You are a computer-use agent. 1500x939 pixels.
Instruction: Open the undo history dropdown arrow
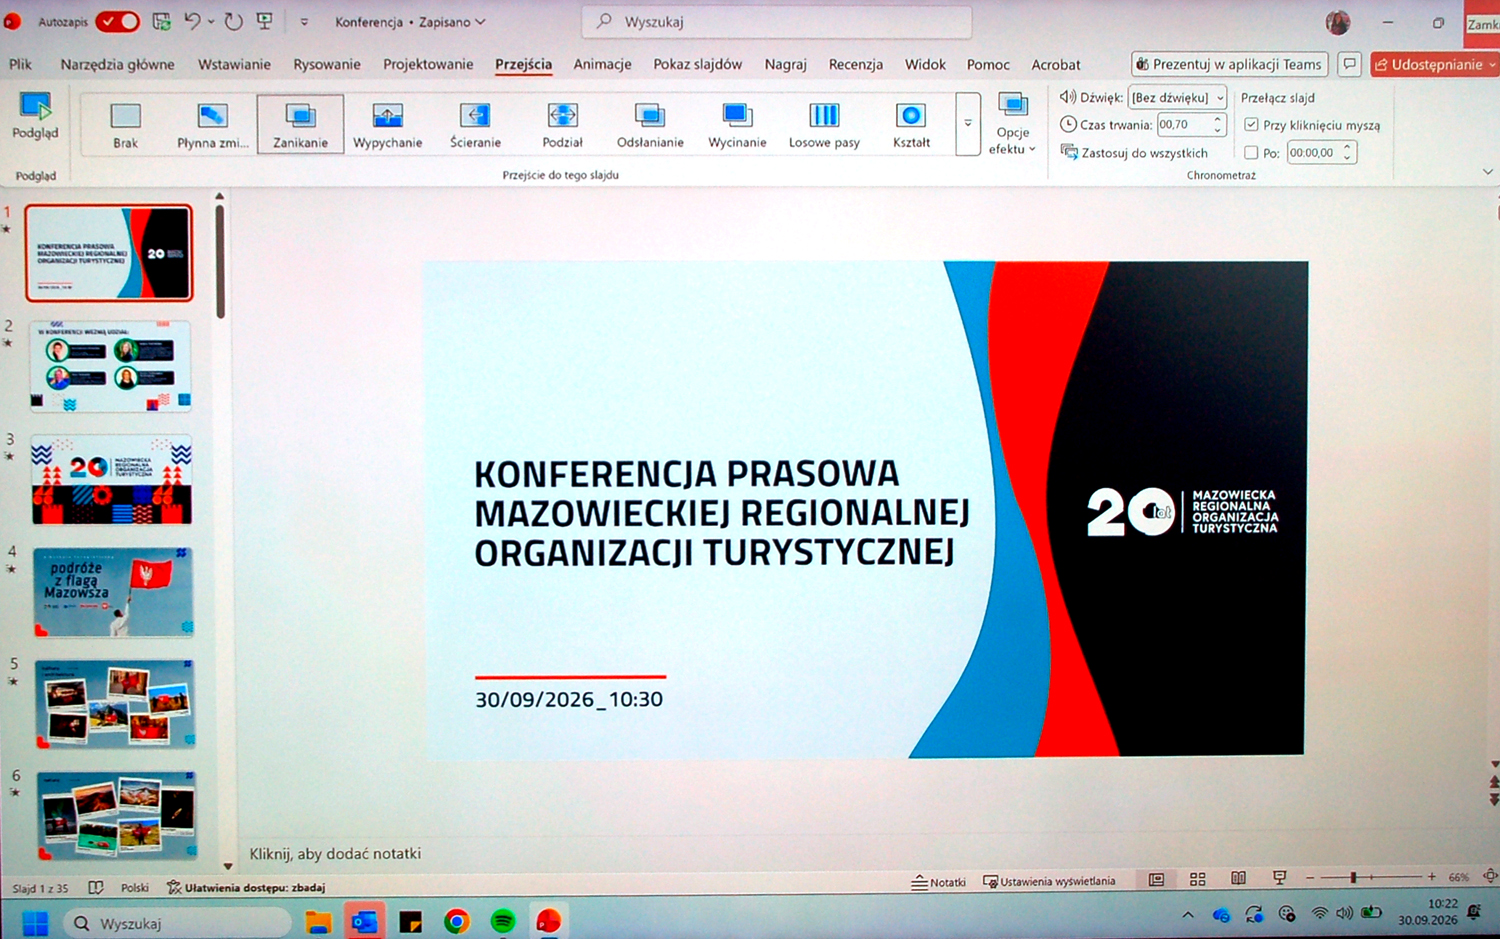[x=211, y=21]
